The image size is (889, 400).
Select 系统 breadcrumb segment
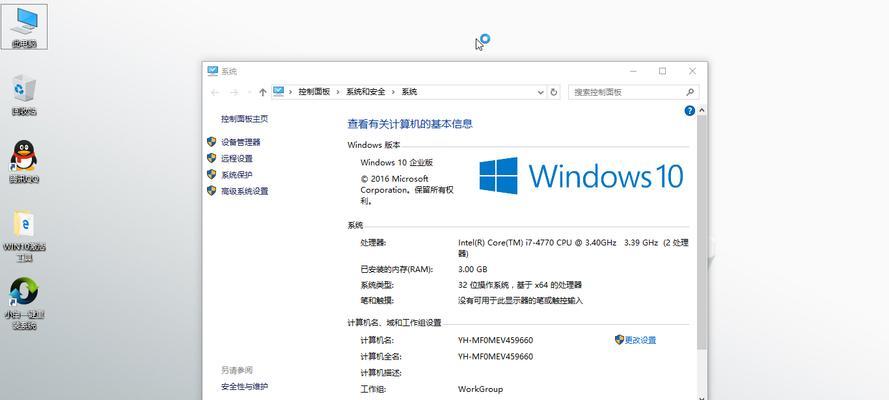(x=409, y=92)
